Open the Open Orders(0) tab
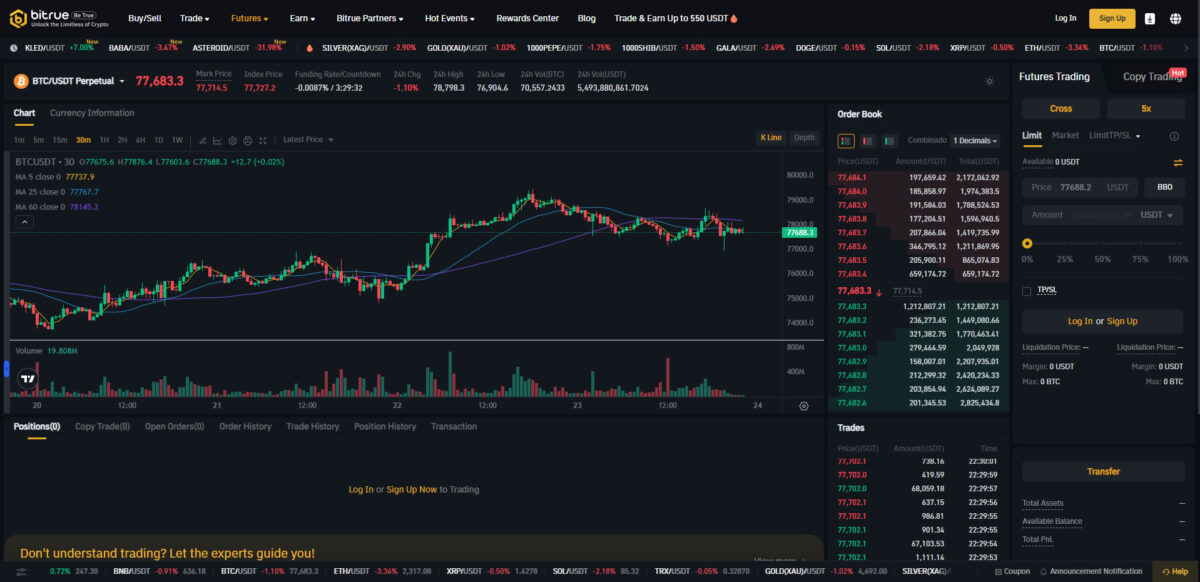Screen dimensions: 1200x582 tap(174, 427)
